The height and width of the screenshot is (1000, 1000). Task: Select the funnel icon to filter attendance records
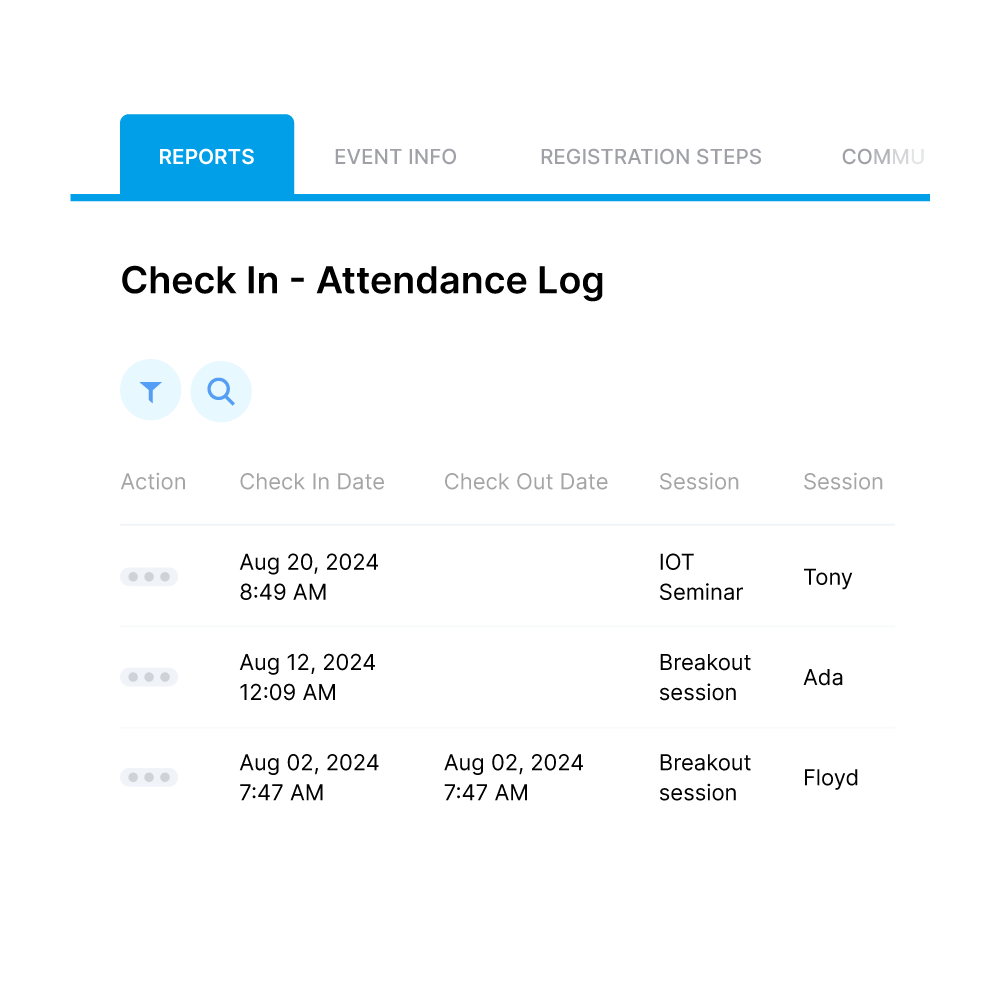pyautogui.click(x=150, y=390)
